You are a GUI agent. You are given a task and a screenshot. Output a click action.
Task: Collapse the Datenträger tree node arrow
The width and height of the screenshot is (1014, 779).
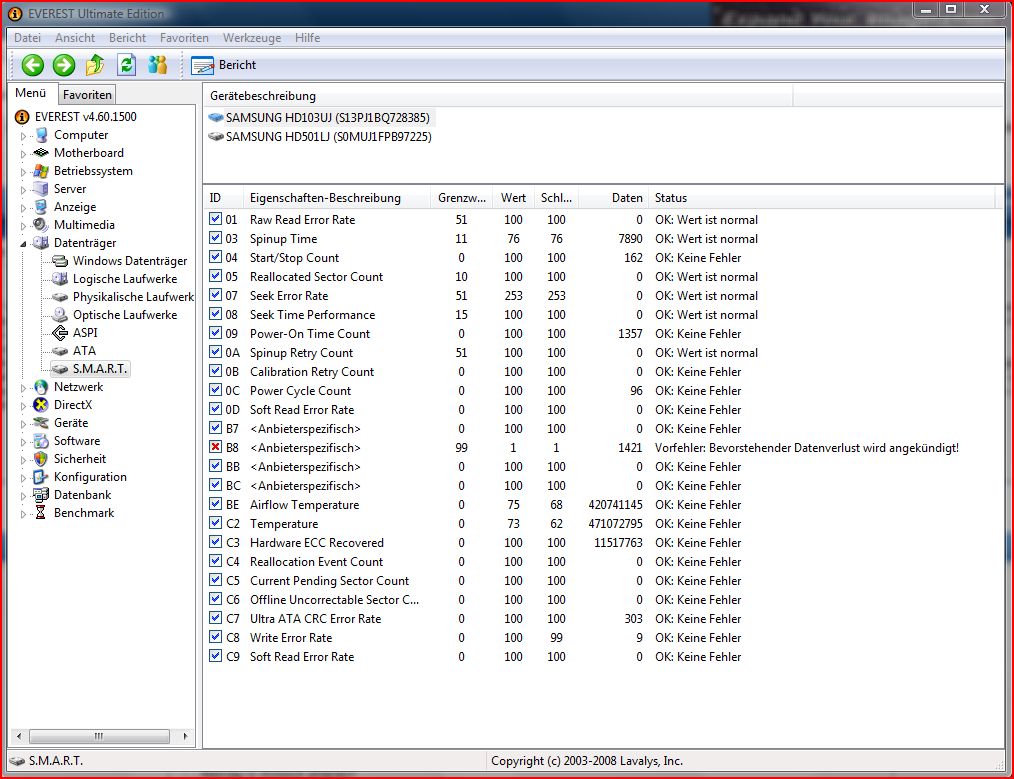click(23, 244)
